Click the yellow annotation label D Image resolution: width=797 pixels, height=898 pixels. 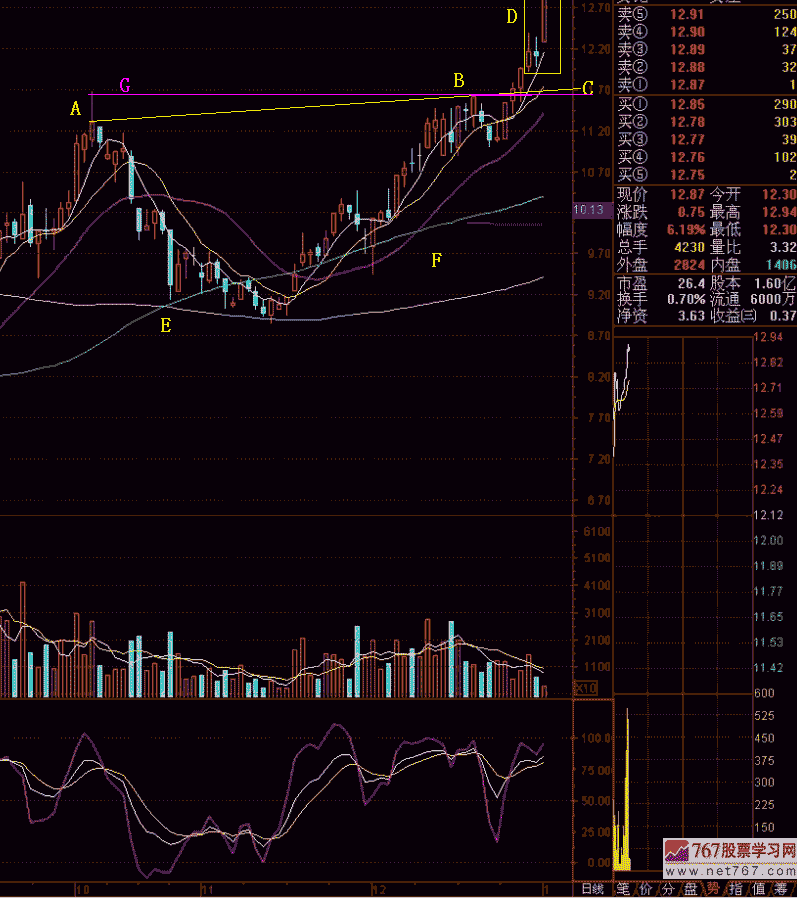511,16
